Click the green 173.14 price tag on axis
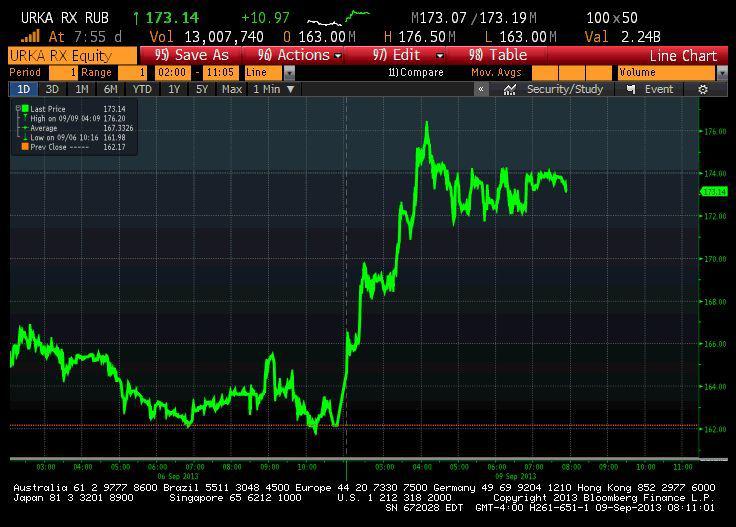736x527 pixels. coord(713,191)
